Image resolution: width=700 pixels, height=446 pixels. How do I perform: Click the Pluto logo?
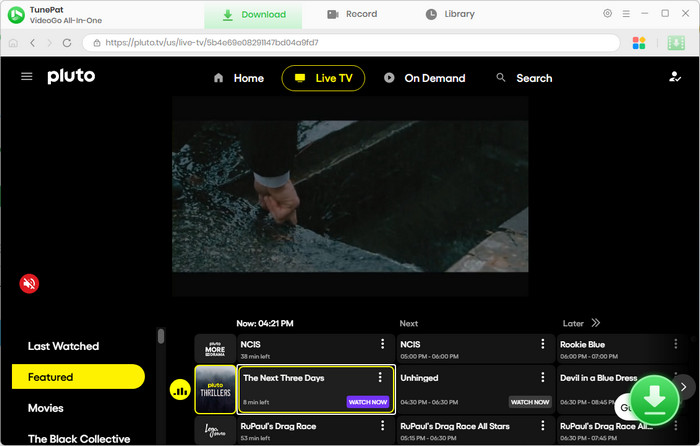click(71, 76)
